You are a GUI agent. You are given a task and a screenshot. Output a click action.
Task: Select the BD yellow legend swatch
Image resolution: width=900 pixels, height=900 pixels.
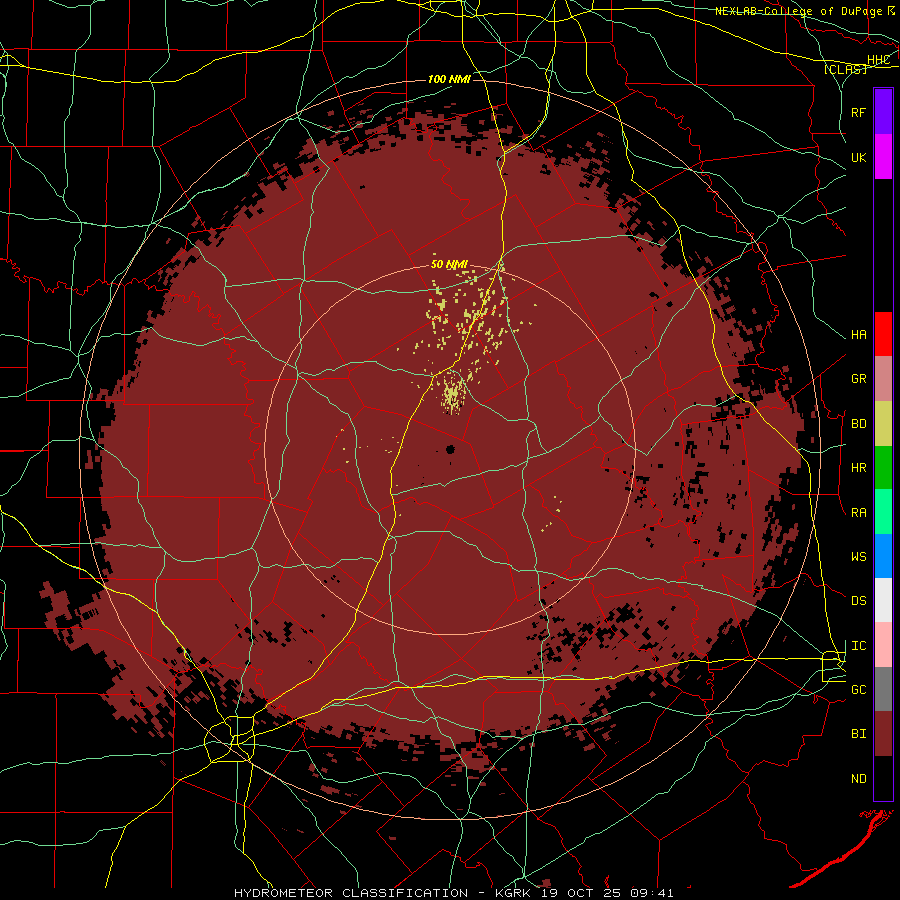883,423
